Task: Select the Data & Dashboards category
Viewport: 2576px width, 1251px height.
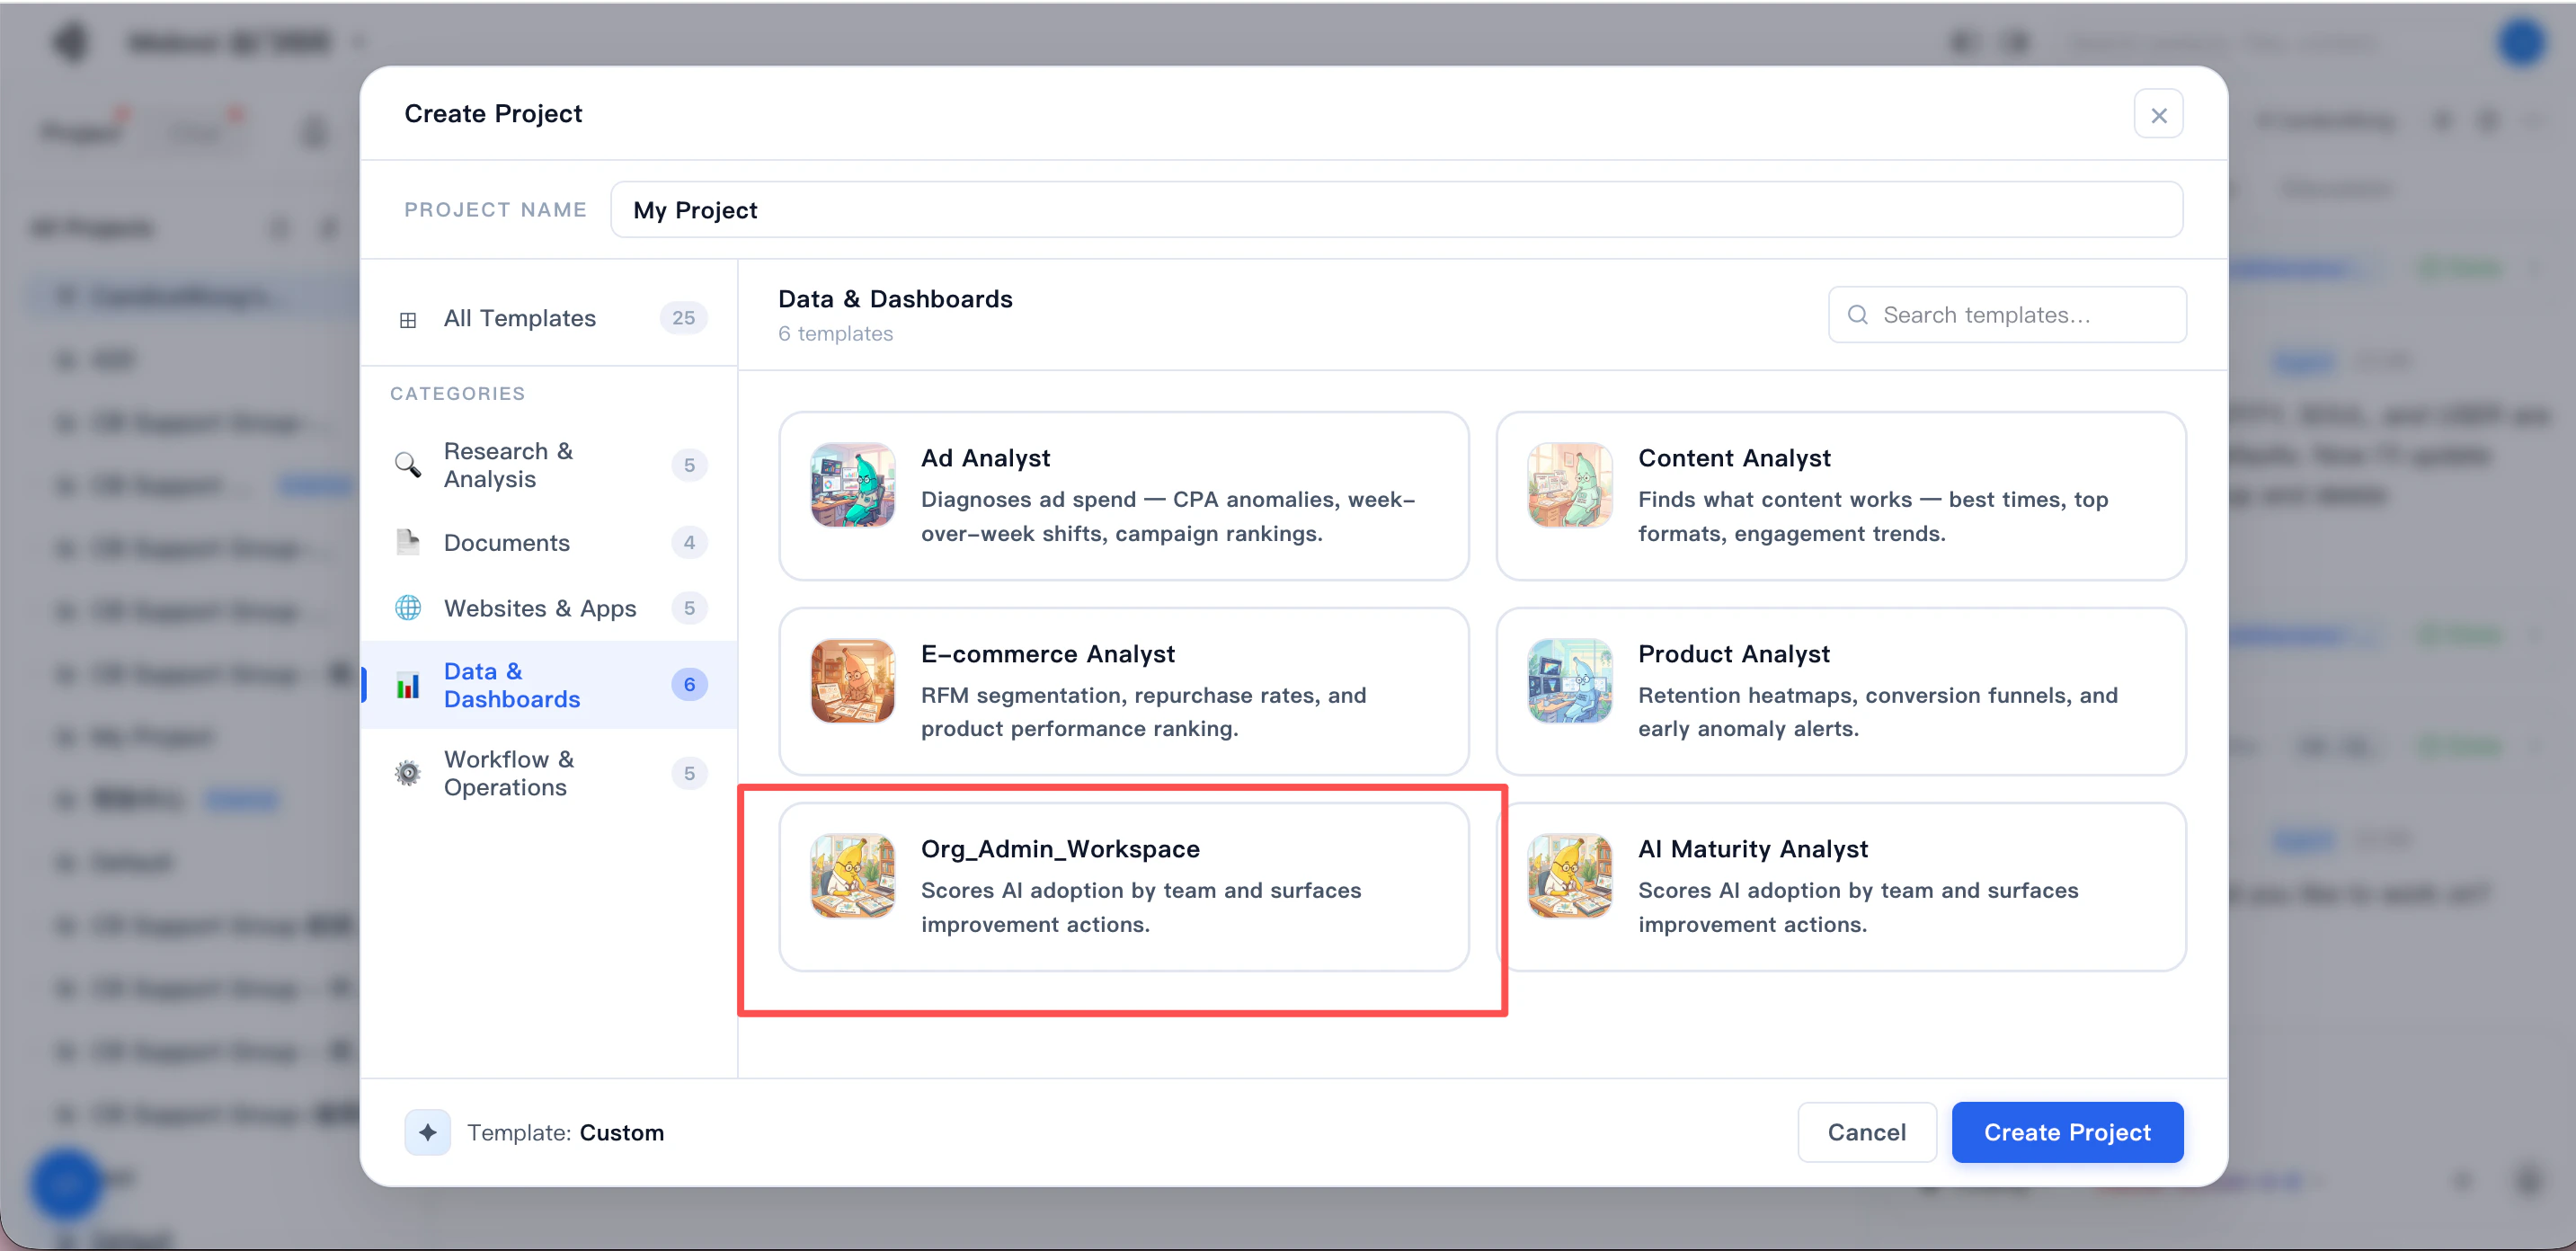Action: click(x=549, y=685)
